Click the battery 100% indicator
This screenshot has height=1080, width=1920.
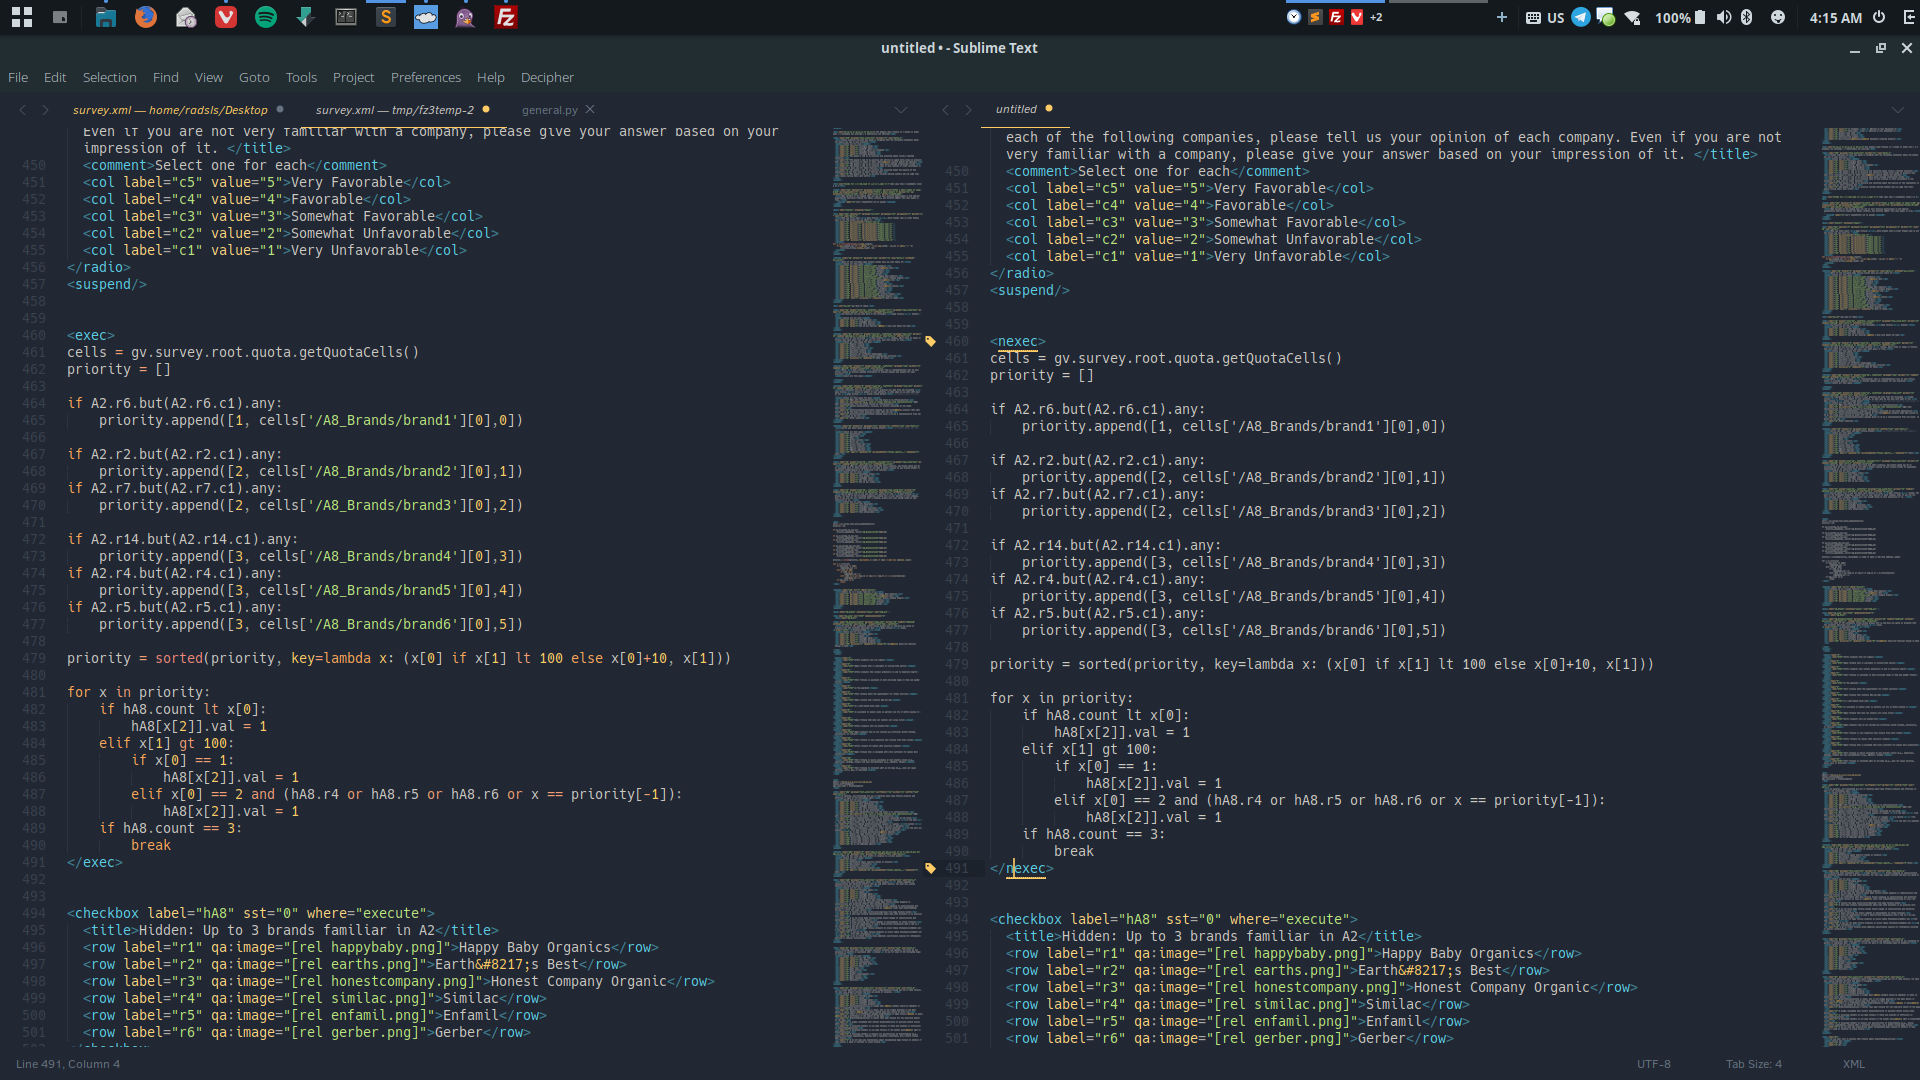click(1680, 17)
